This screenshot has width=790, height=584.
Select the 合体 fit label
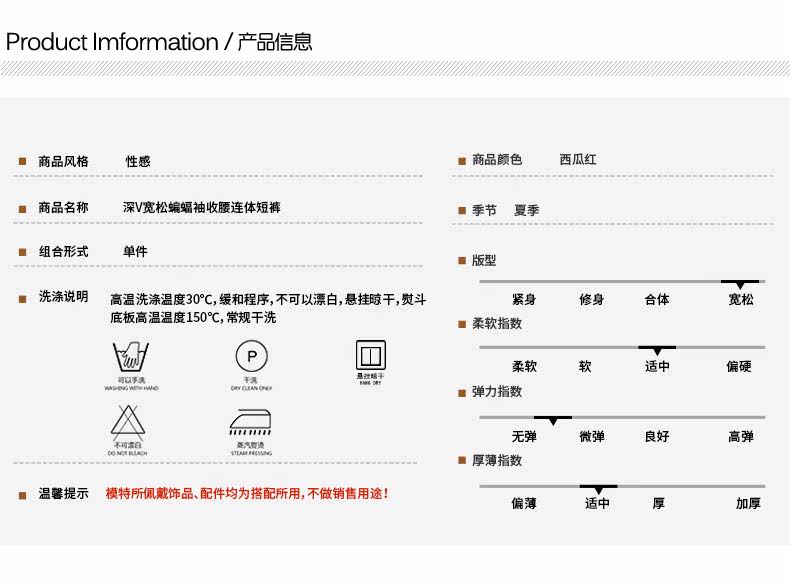pyautogui.click(x=657, y=299)
